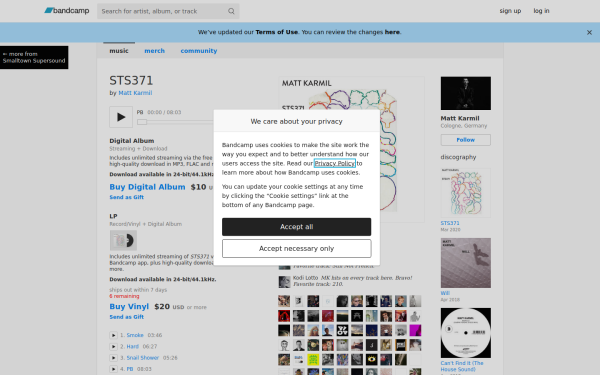Click the STS371 album artwork
Viewport: 600px width, 375px height.
[x=351, y=149]
